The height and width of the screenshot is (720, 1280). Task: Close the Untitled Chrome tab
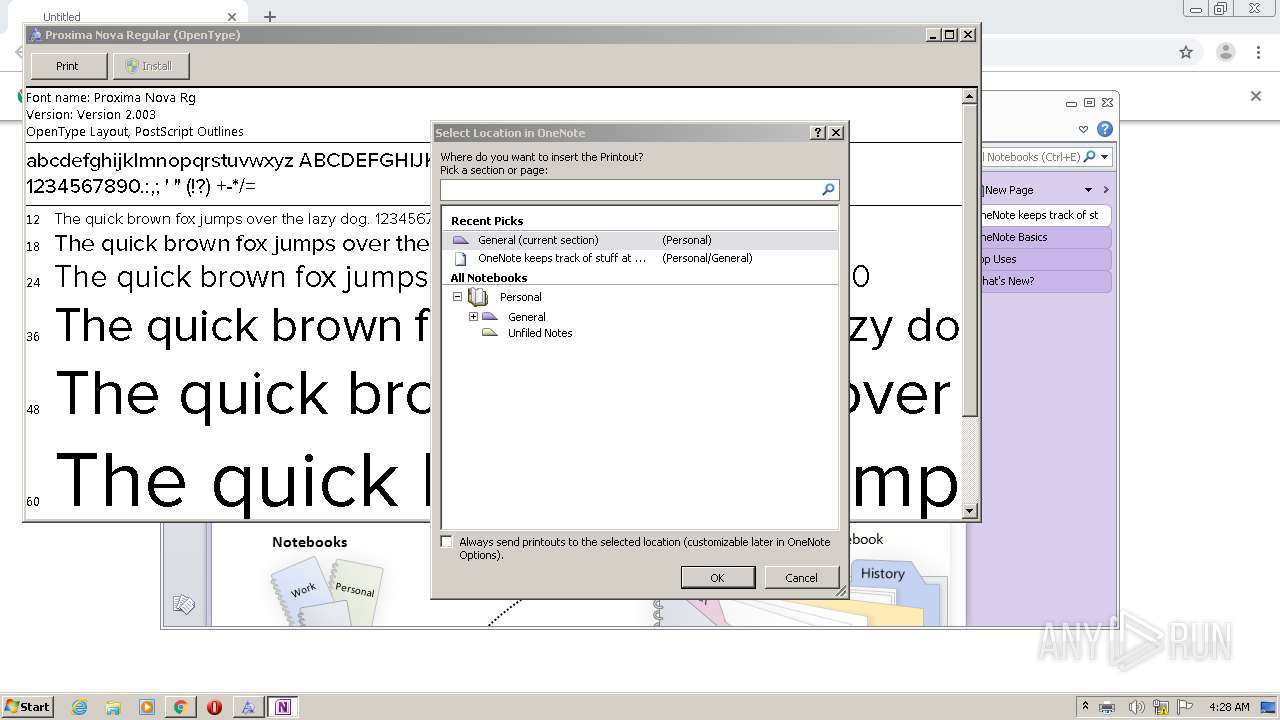(x=232, y=16)
